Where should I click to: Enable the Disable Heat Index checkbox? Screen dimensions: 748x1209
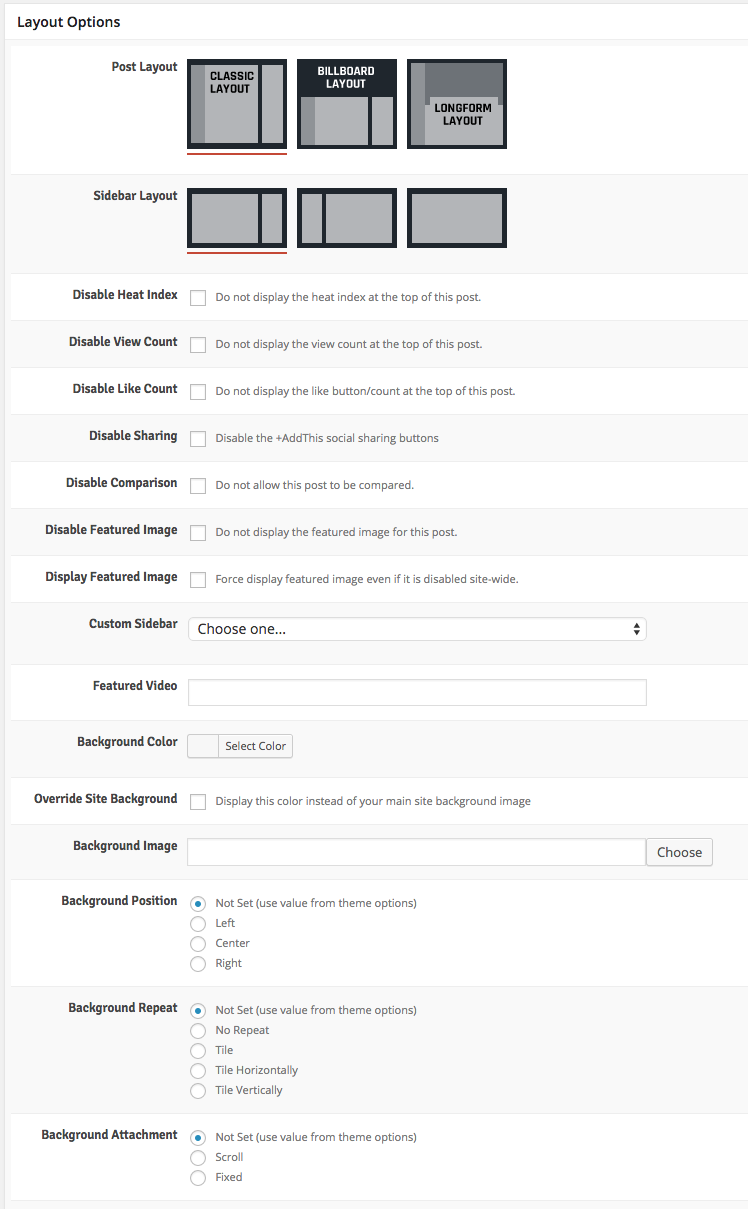[198, 298]
